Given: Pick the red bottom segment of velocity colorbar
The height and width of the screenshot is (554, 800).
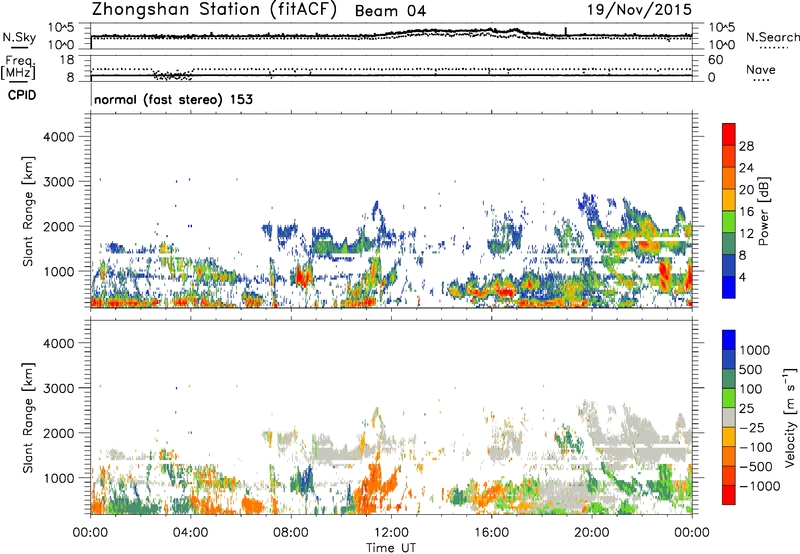Looking at the screenshot, I should pyautogui.click(x=729, y=495).
